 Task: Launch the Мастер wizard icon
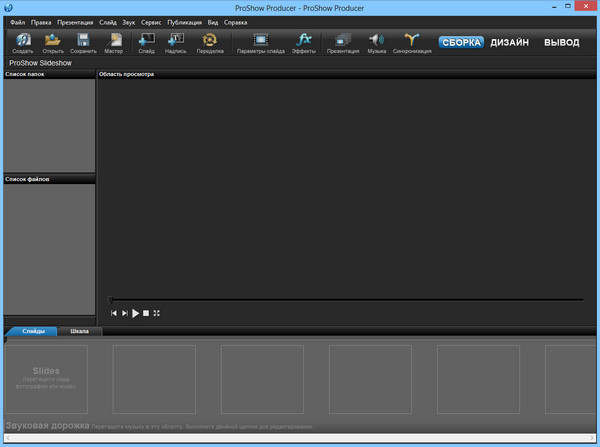[x=113, y=41]
